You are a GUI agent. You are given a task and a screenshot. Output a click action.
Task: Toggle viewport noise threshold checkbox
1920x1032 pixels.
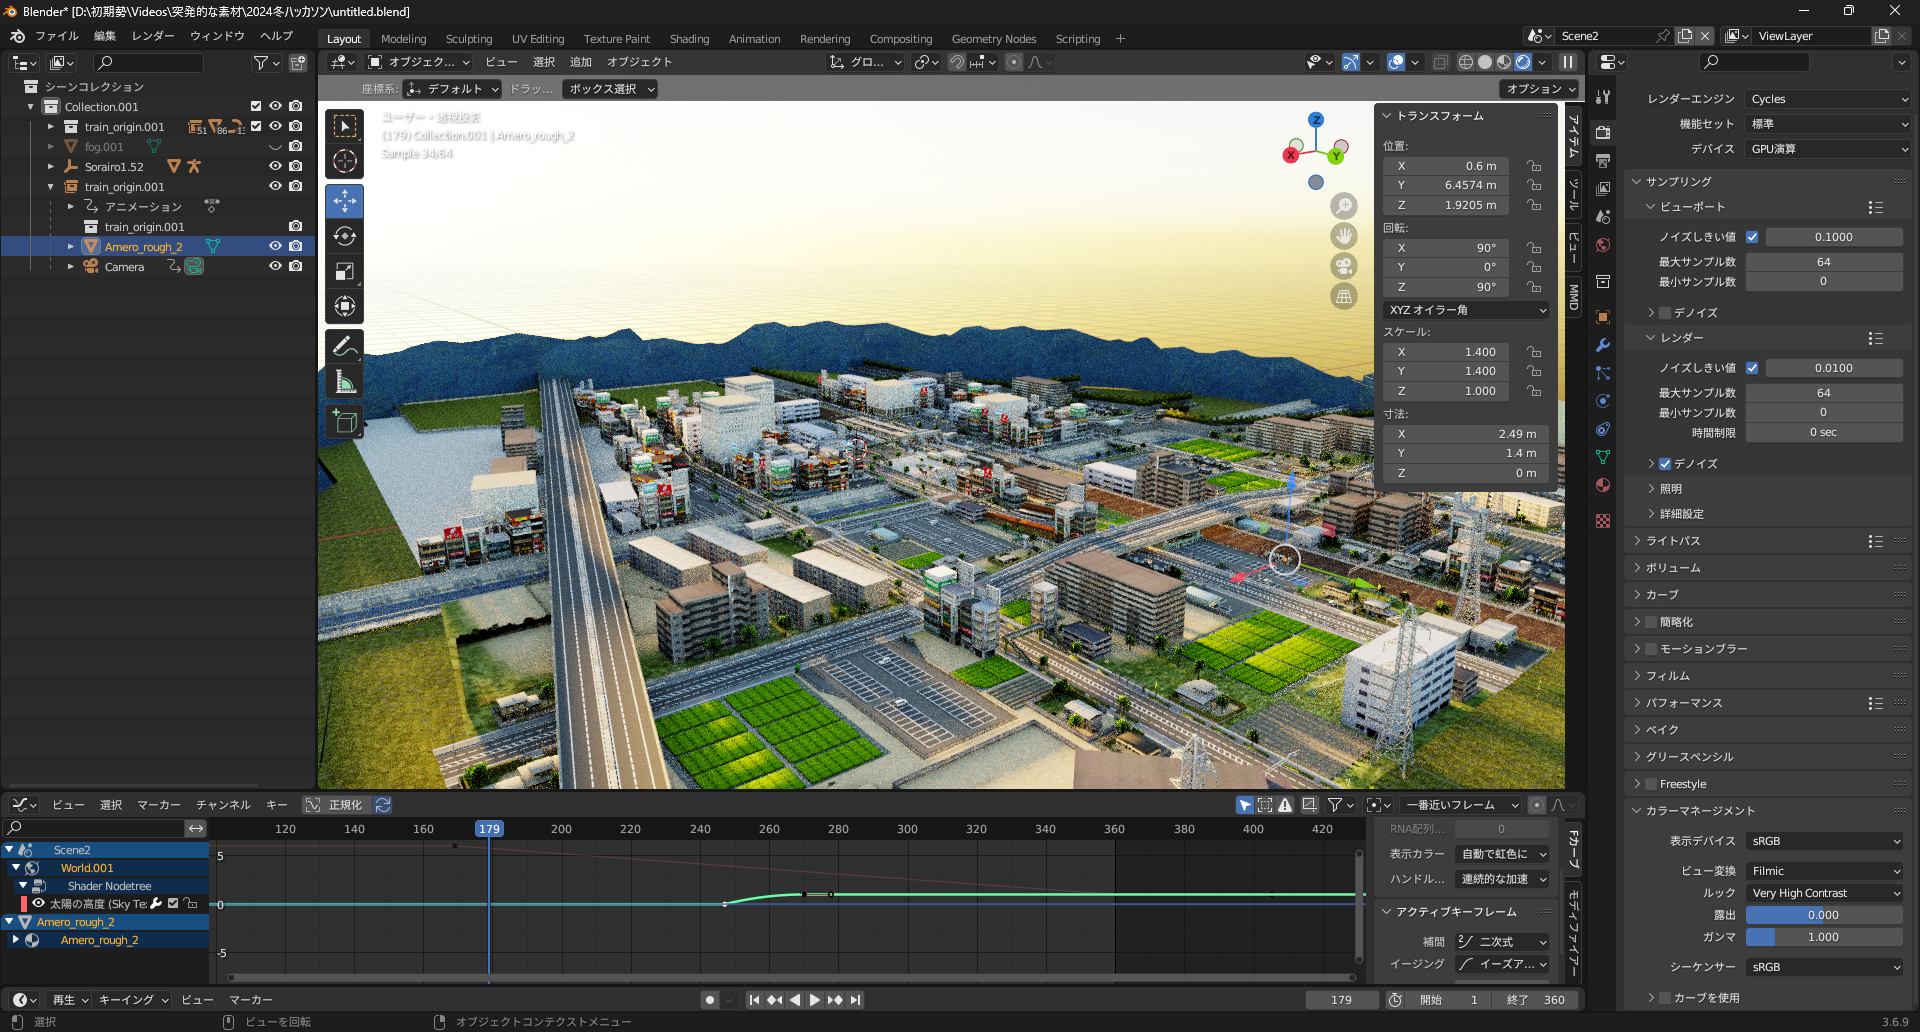coord(1752,237)
